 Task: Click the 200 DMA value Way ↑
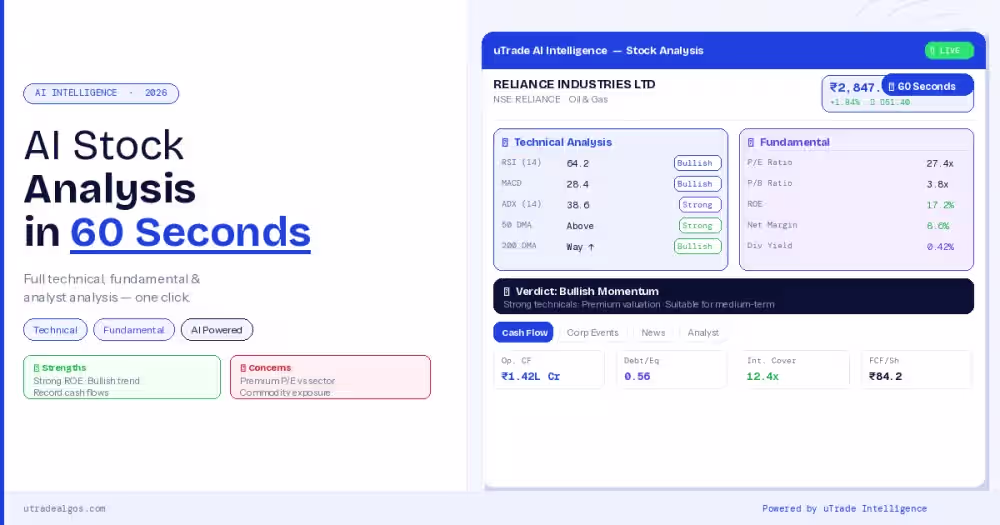[x=580, y=247]
